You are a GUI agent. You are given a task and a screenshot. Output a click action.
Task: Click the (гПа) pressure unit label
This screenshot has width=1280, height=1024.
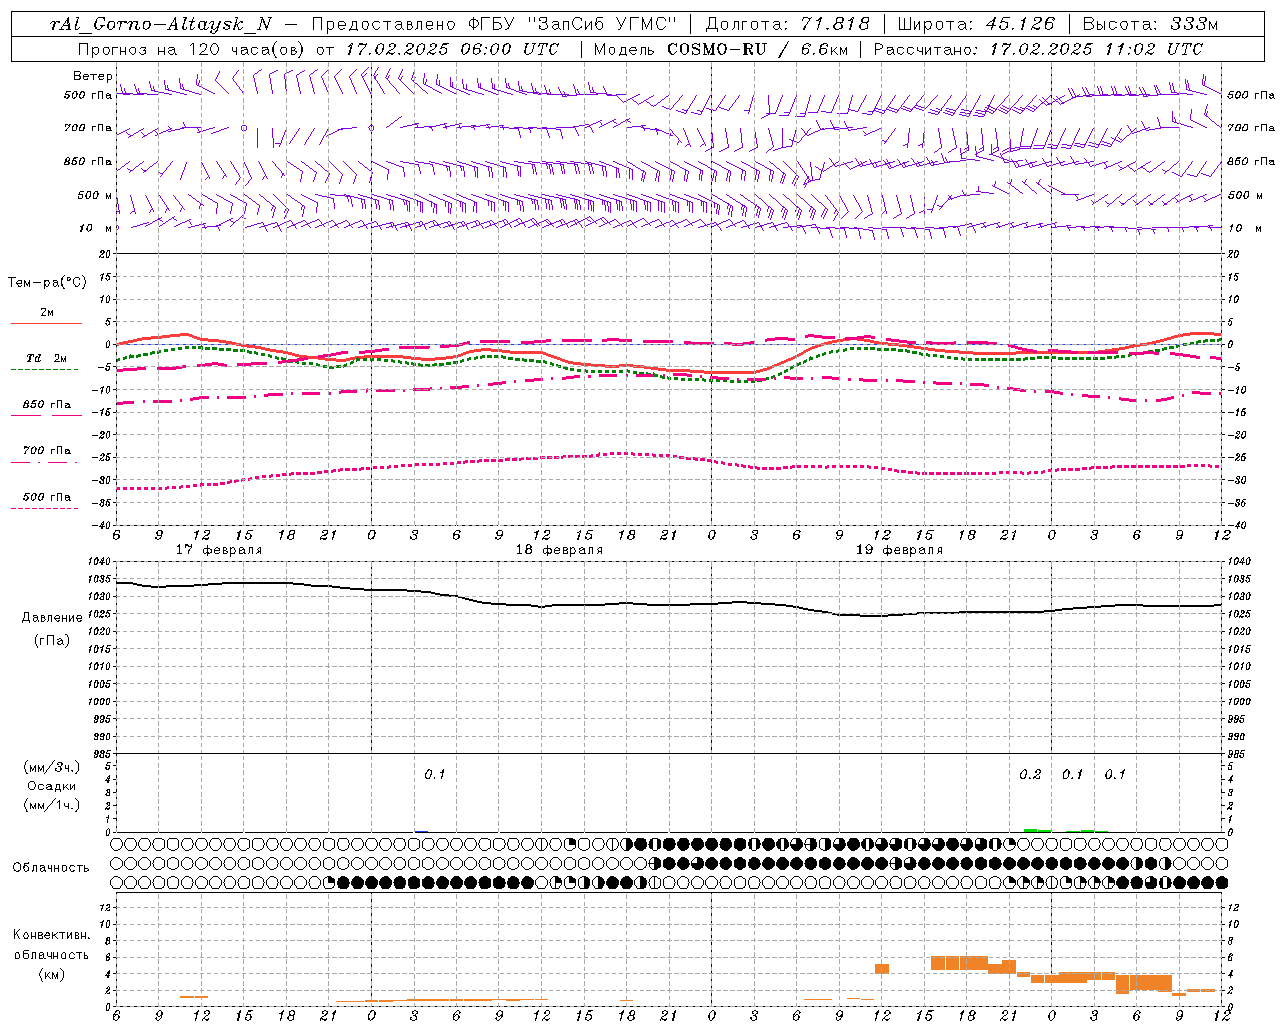[x=51, y=640]
